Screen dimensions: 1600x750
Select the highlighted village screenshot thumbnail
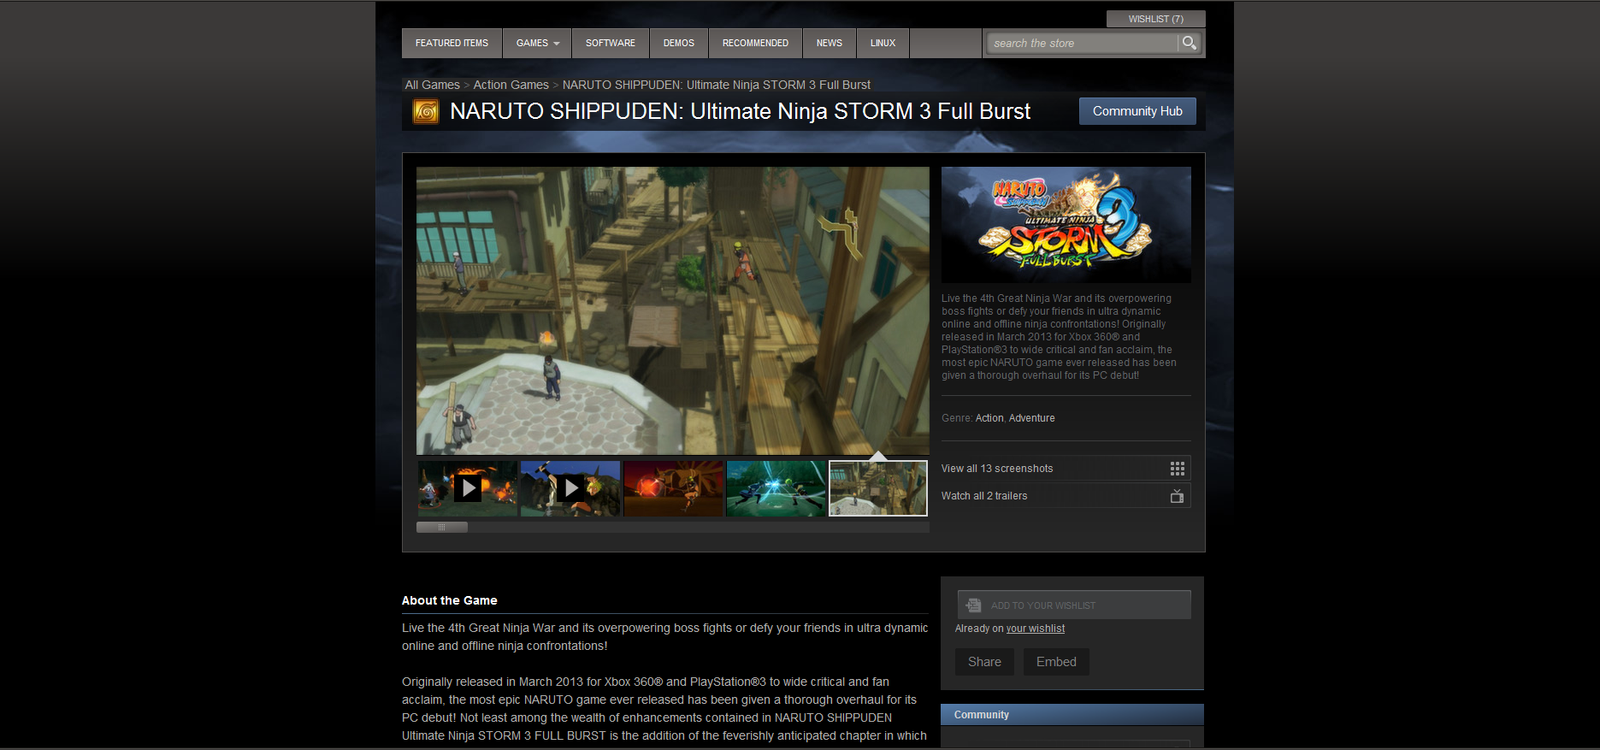[x=878, y=488]
